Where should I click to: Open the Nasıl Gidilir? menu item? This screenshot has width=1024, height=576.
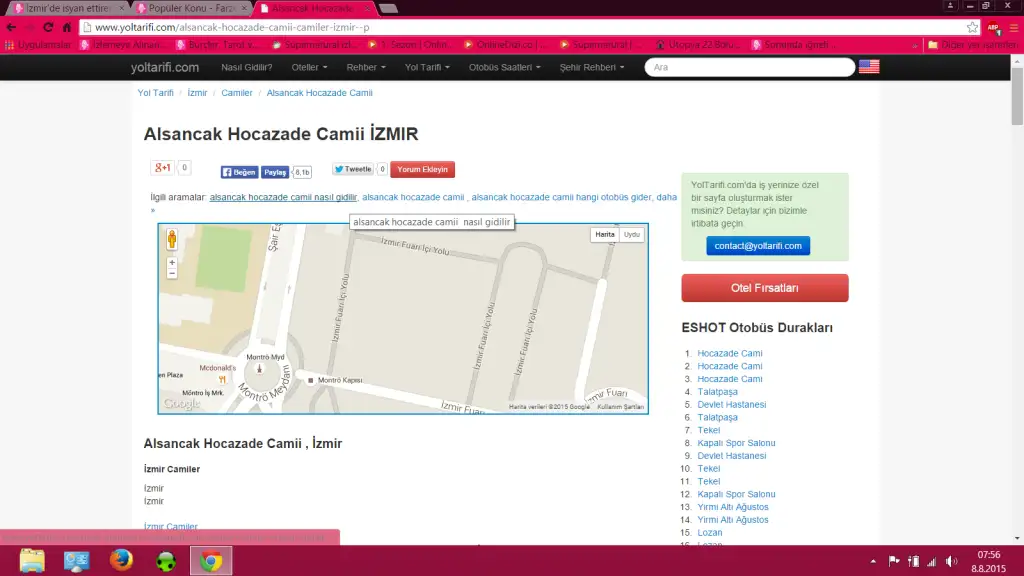[x=246, y=67]
